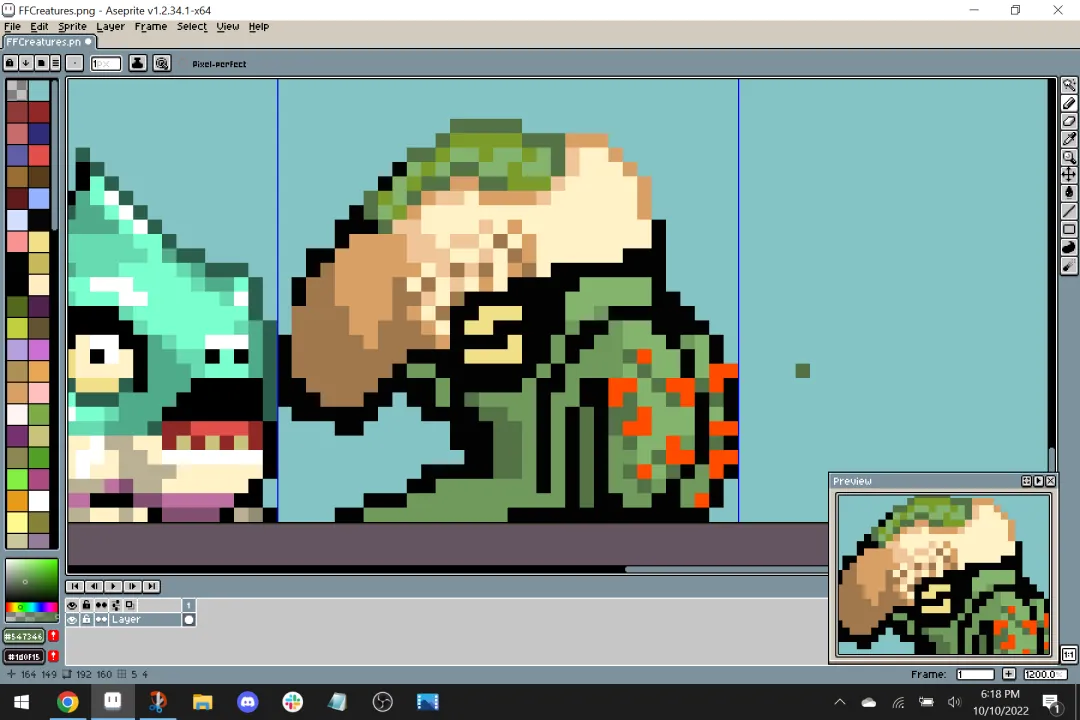1080x720 pixels.
Task: Select the Rectangle shape tool
Action: (x=1069, y=229)
